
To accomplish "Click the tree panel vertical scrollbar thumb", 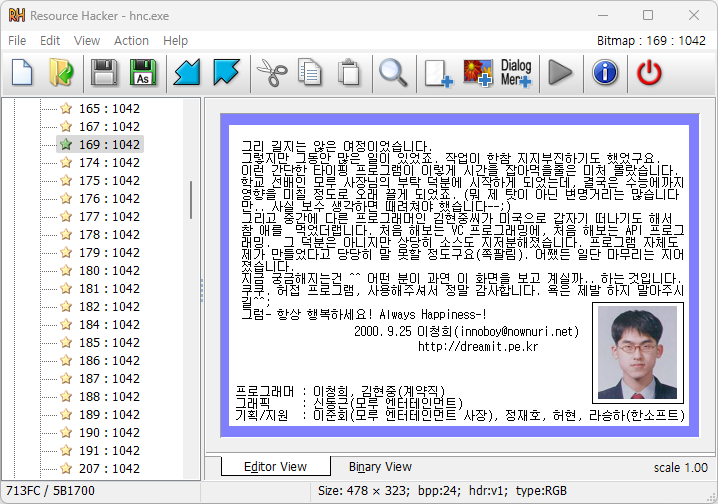I will [x=191, y=200].
